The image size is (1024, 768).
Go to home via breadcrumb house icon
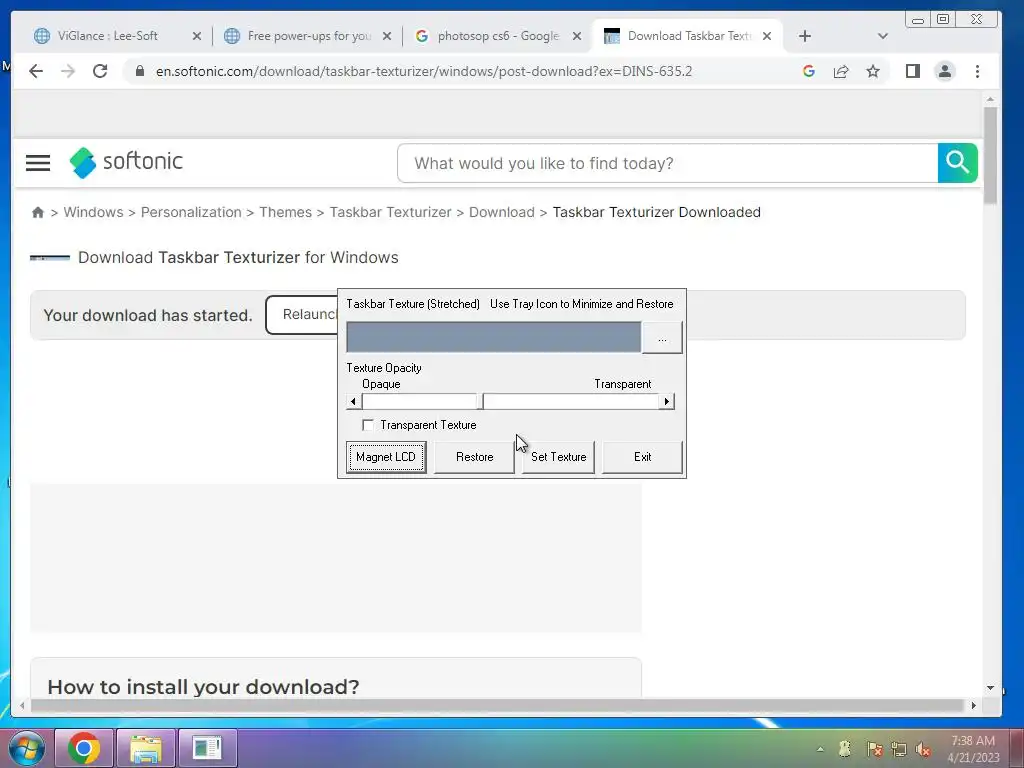pyautogui.click(x=38, y=212)
